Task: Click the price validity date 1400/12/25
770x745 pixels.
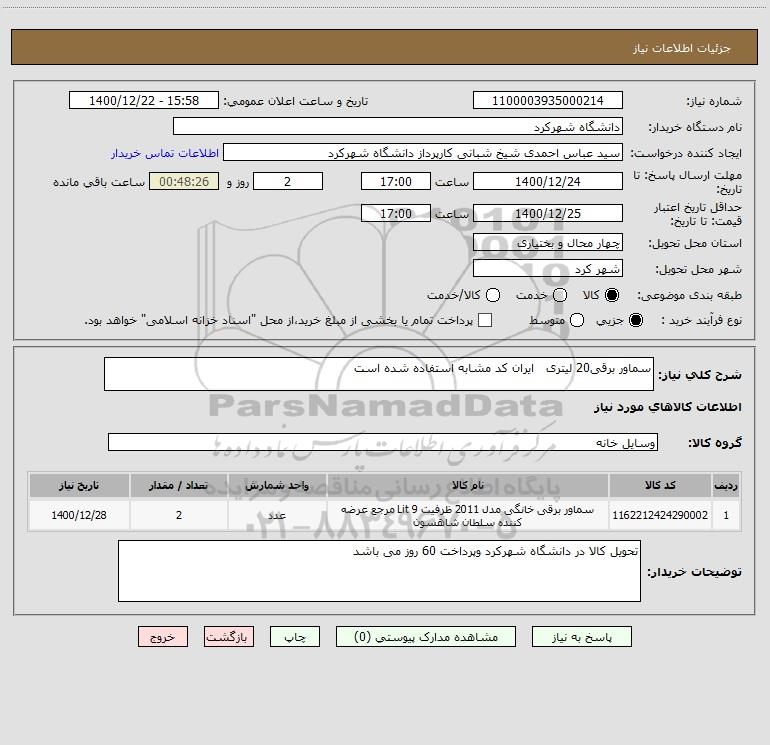Action: click(548, 213)
